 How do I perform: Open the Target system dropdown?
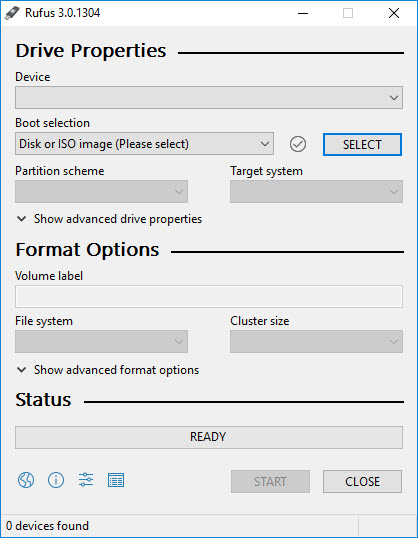[x=316, y=191]
